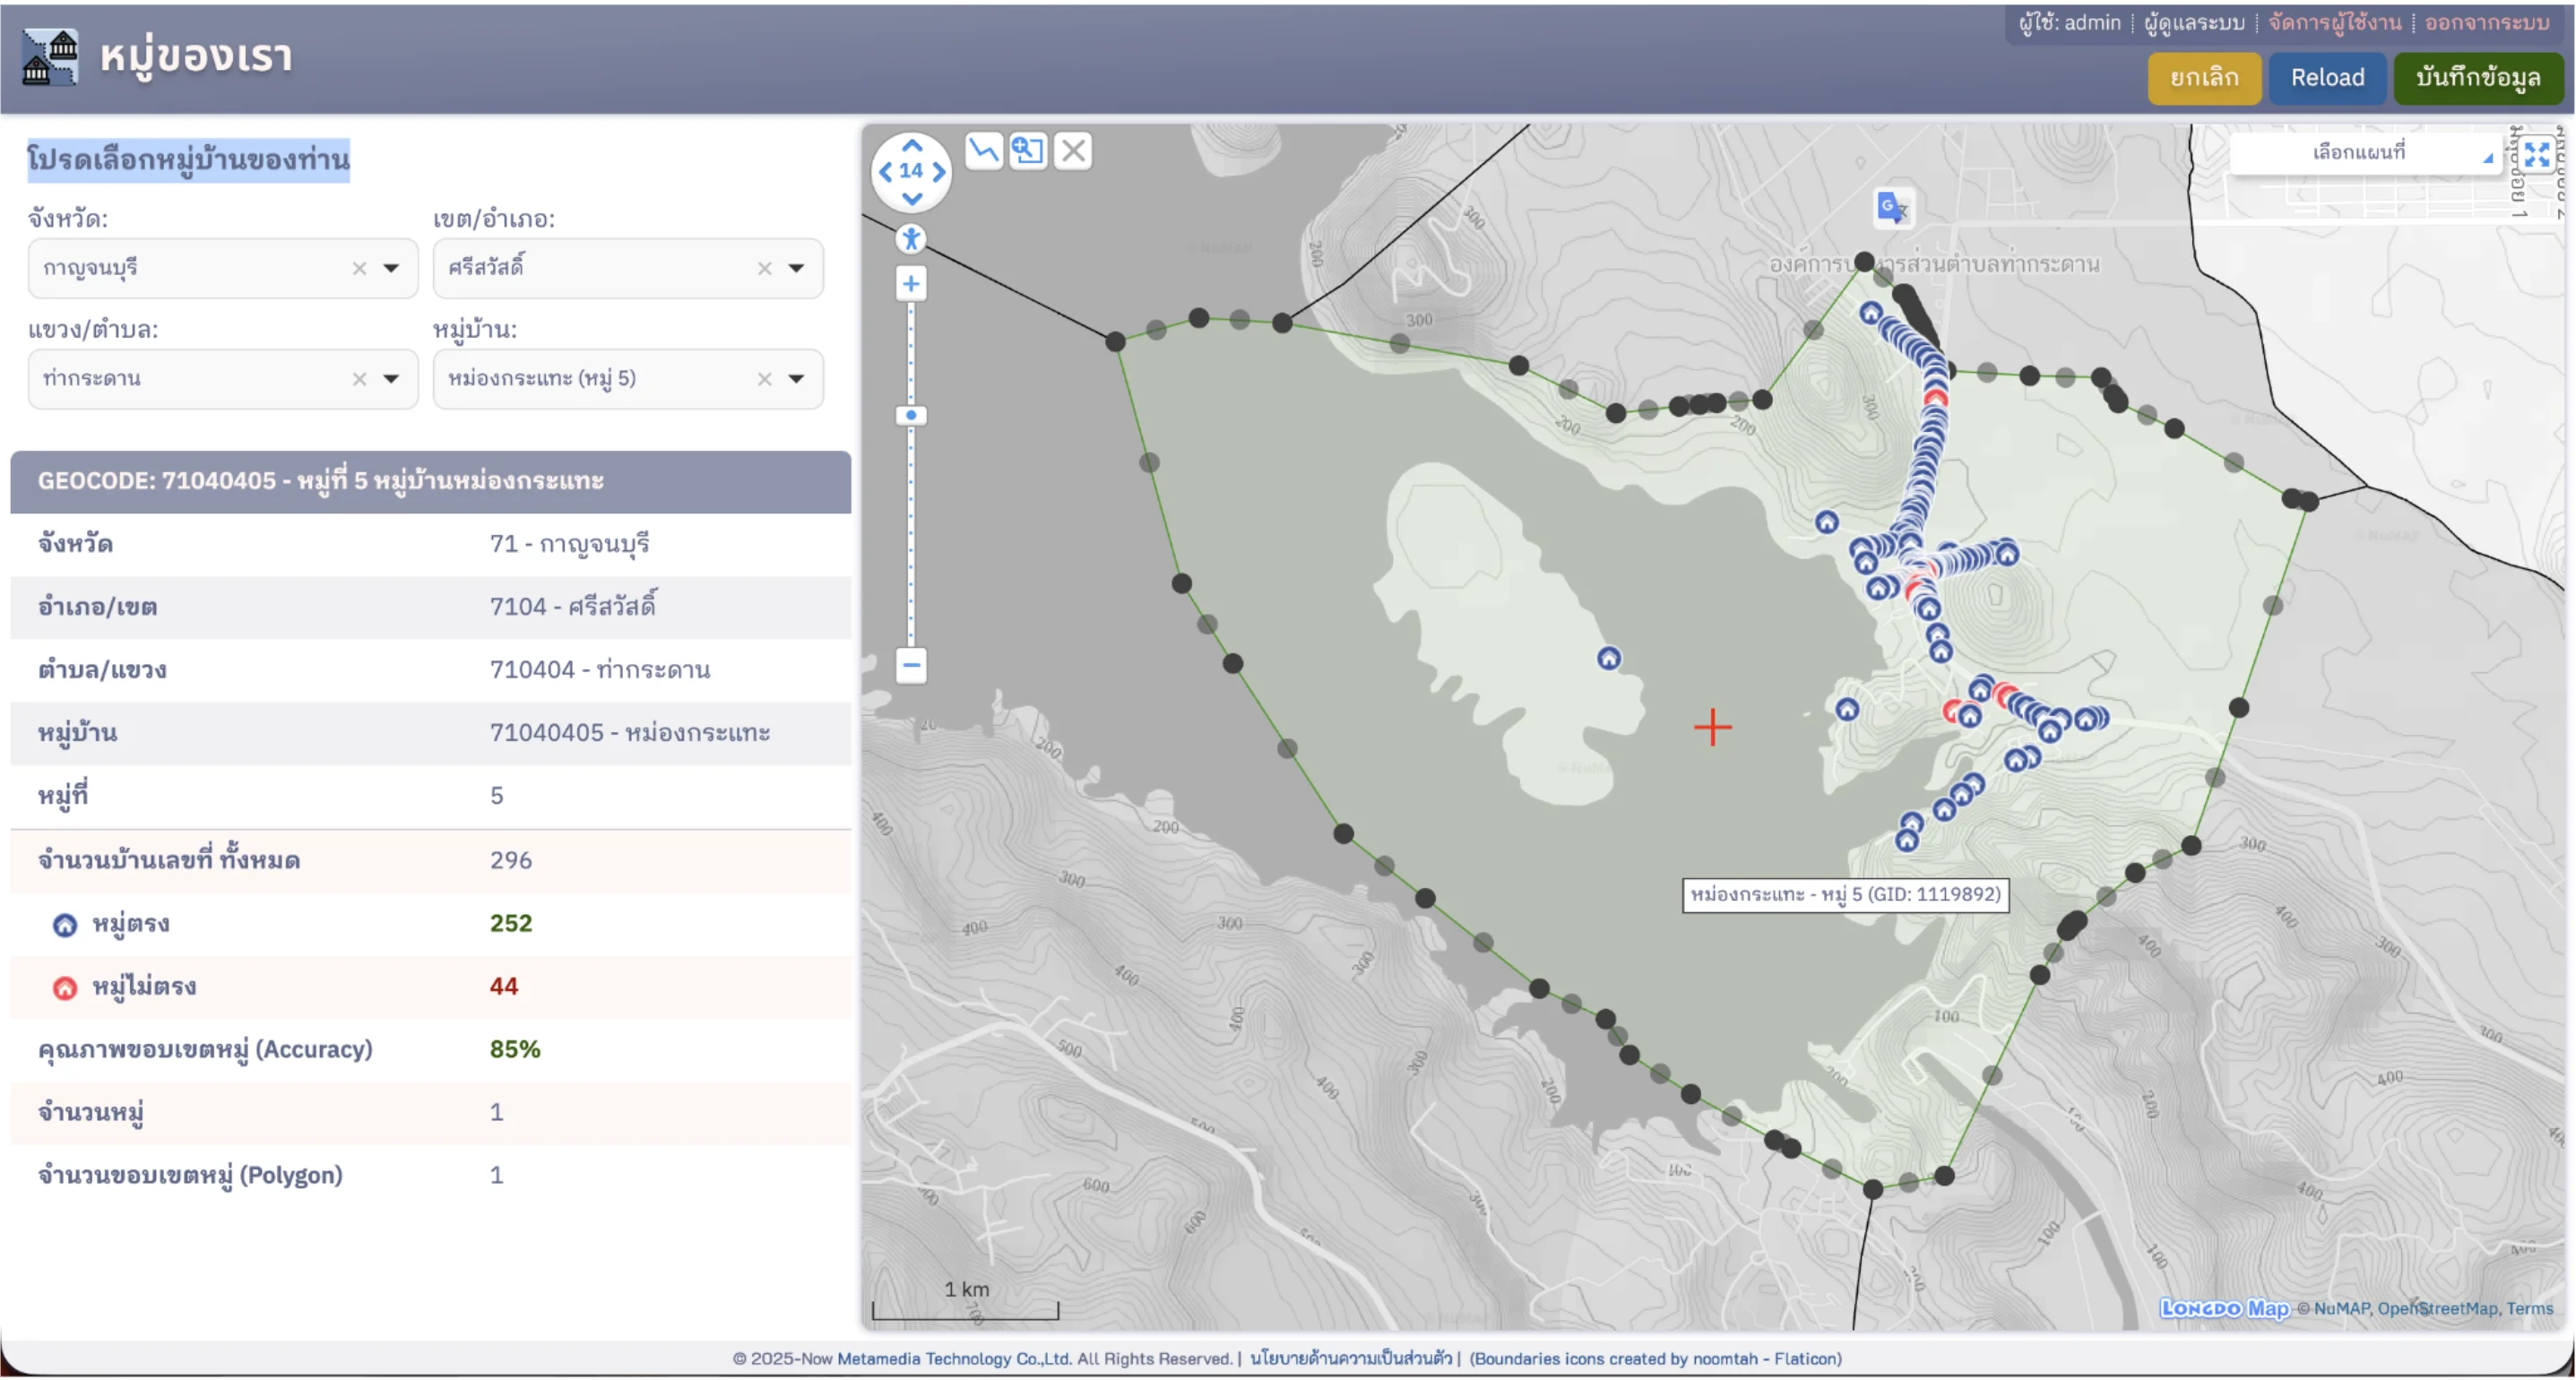Click the 44 หมู่ไม่ตรง count

[504, 986]
